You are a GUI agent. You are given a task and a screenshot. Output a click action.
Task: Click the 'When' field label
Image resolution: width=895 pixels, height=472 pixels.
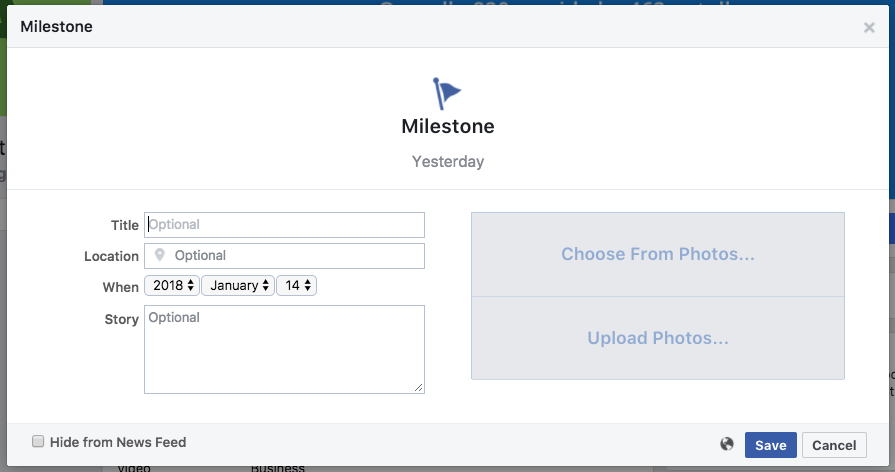[120, 287]
